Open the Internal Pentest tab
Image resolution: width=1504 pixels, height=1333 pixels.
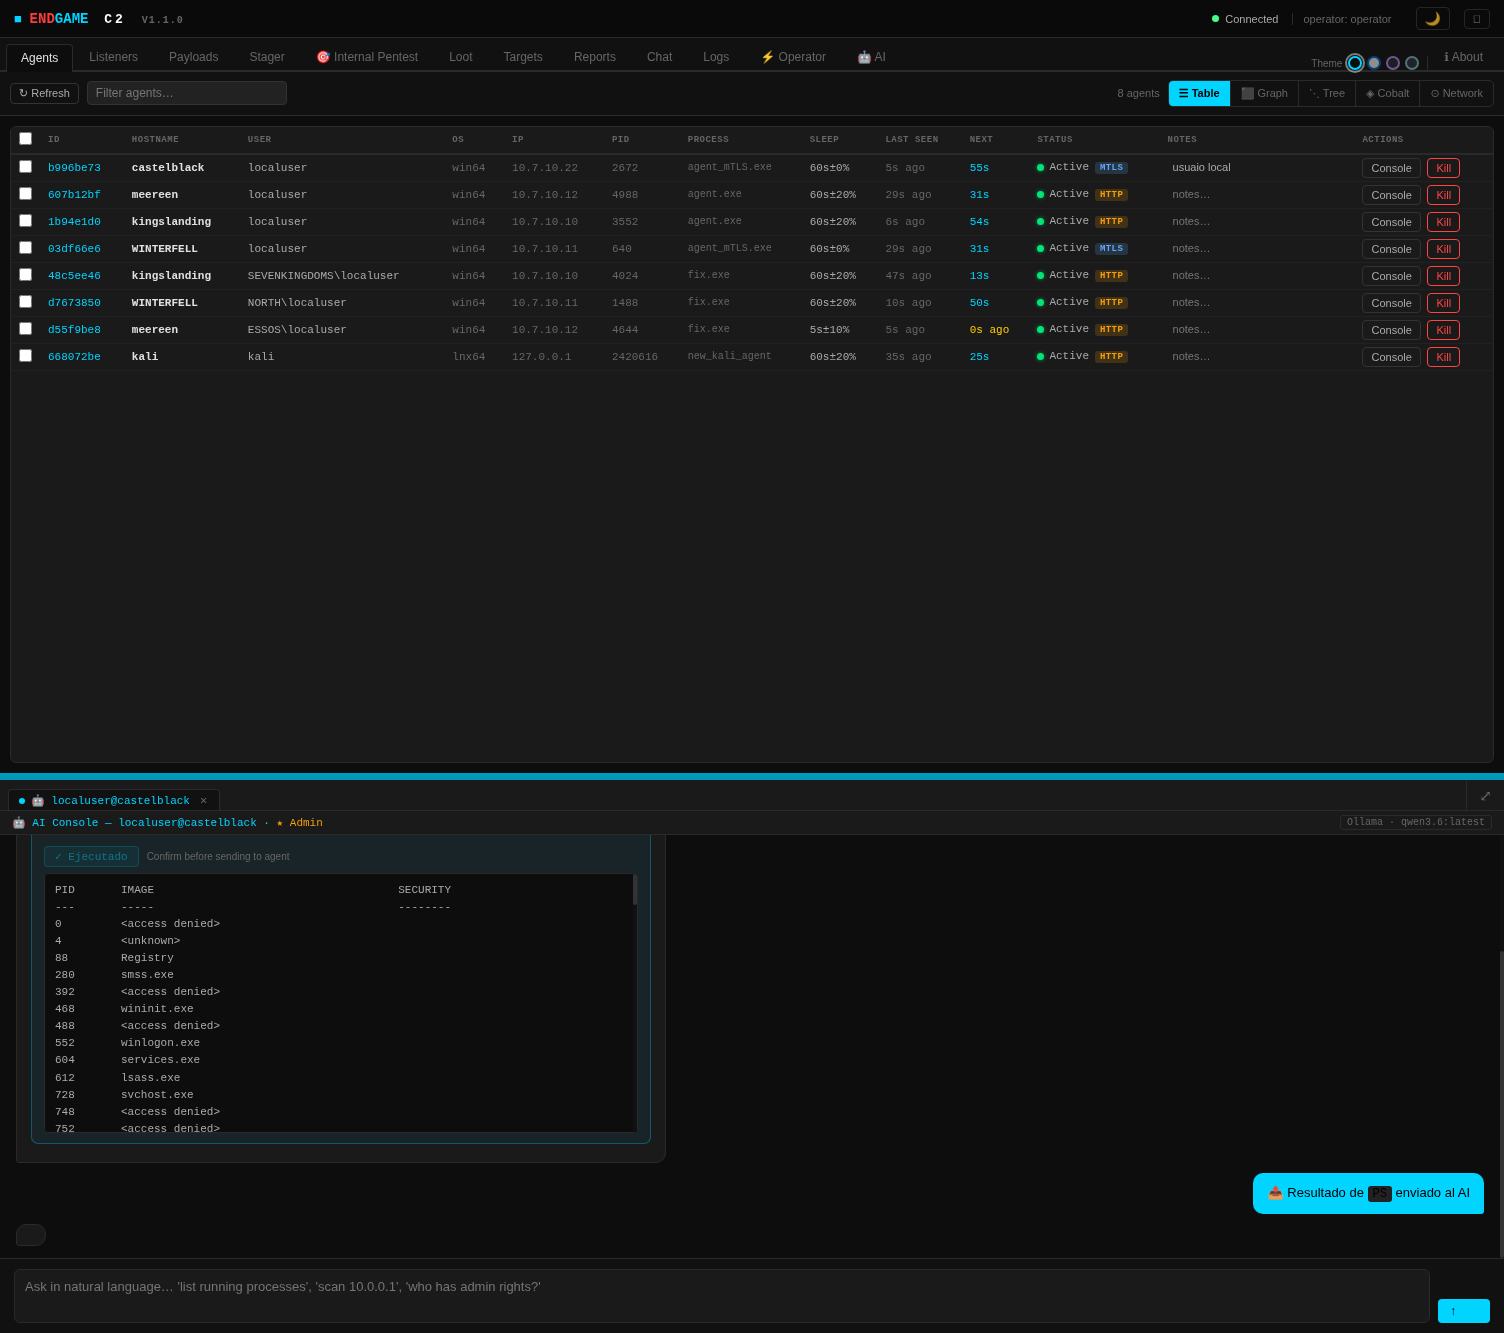tap(367, 57)
